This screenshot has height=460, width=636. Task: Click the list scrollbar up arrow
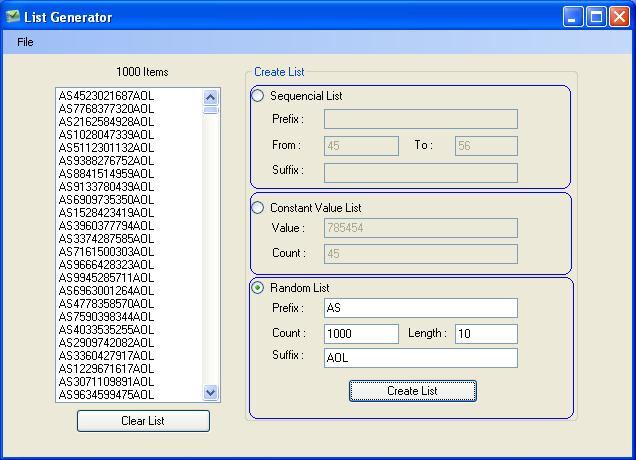[211, 97]
